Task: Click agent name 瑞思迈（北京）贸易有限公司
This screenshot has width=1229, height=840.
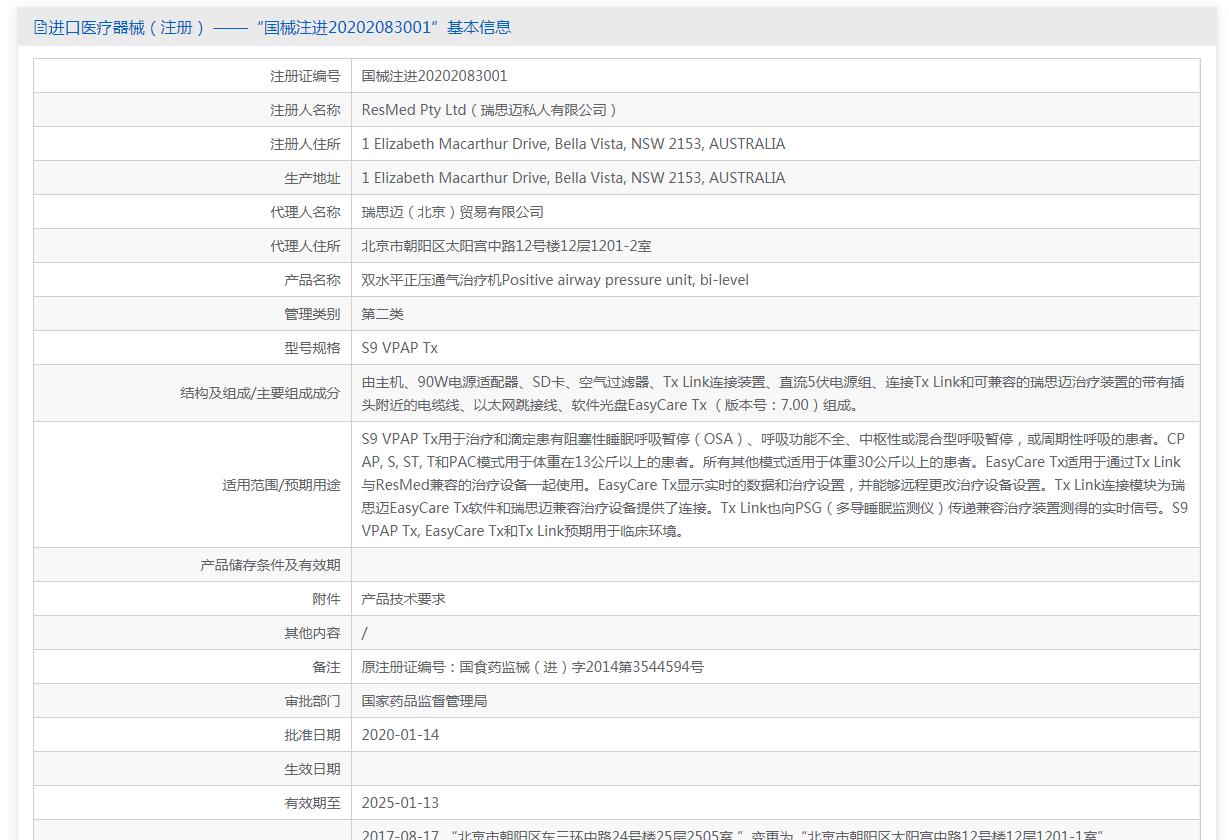Action: pos(452,212)
